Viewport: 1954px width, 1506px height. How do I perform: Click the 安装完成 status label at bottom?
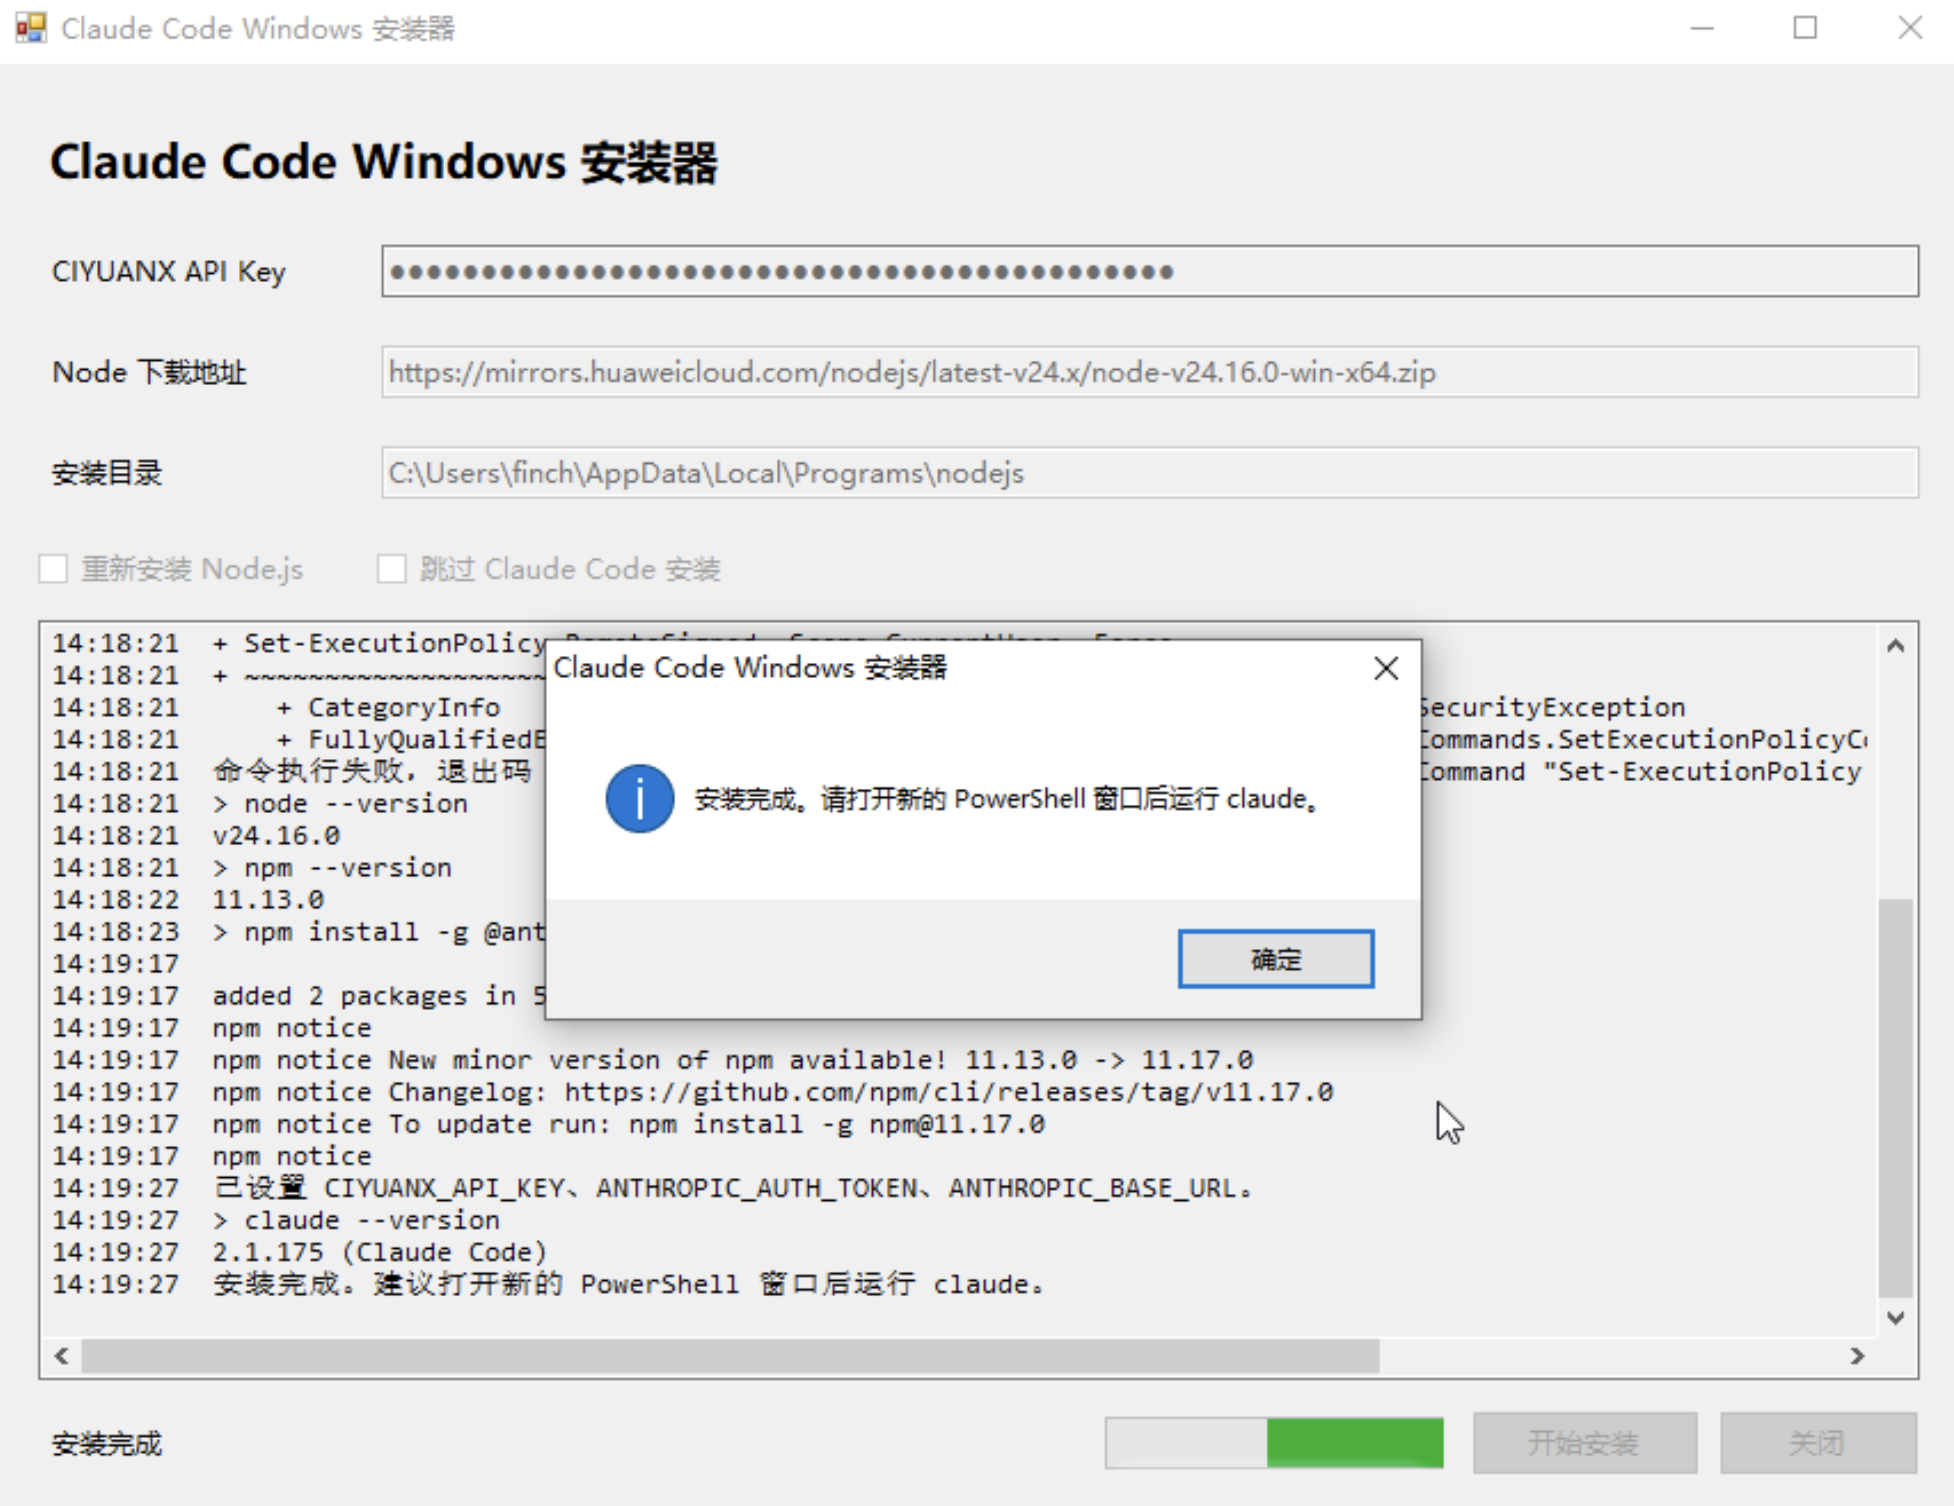click(x=107, y=1444)
